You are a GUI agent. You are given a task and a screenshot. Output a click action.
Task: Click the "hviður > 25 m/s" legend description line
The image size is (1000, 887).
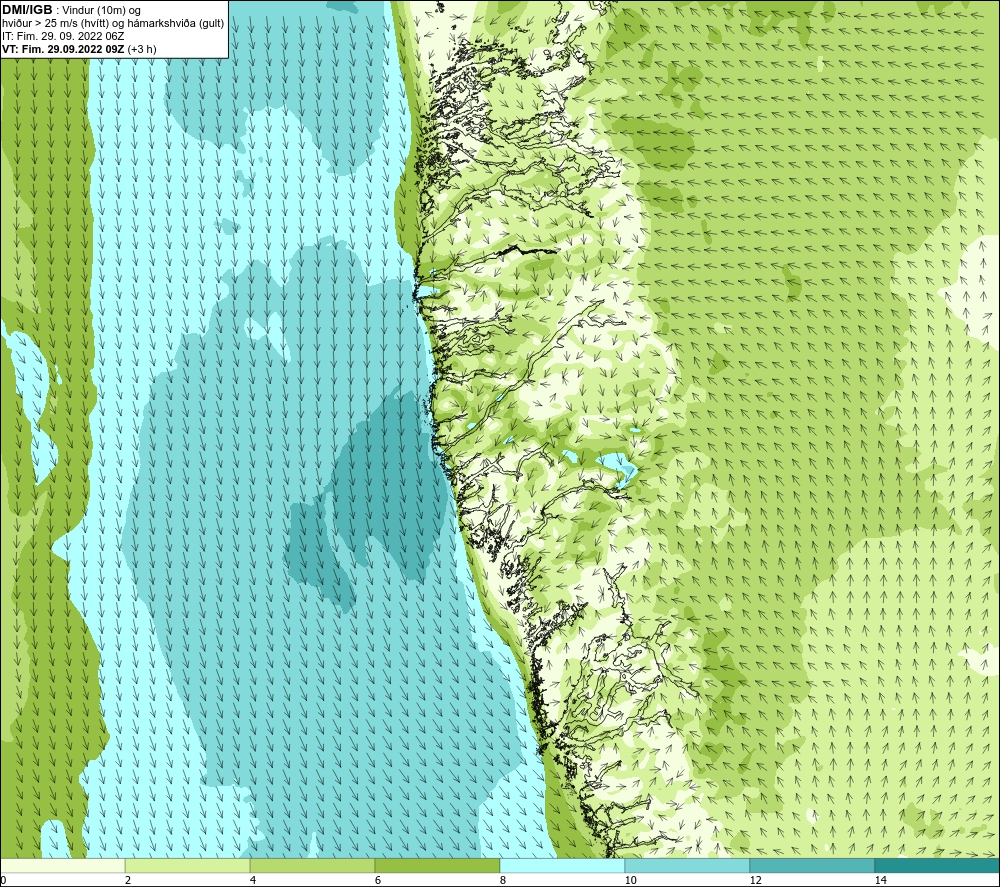click(113, 23)
